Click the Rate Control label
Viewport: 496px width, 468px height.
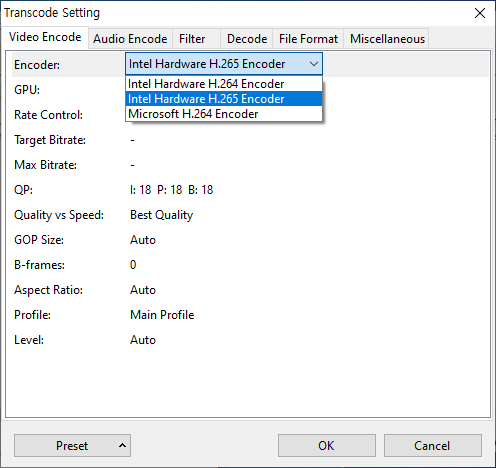48,115
